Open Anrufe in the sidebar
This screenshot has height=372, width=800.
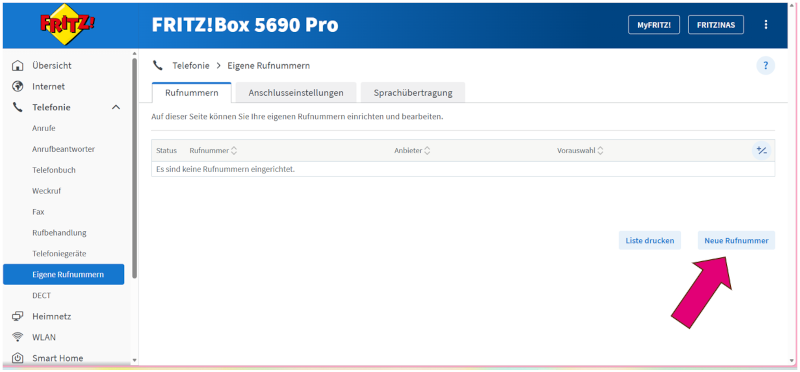44,129
